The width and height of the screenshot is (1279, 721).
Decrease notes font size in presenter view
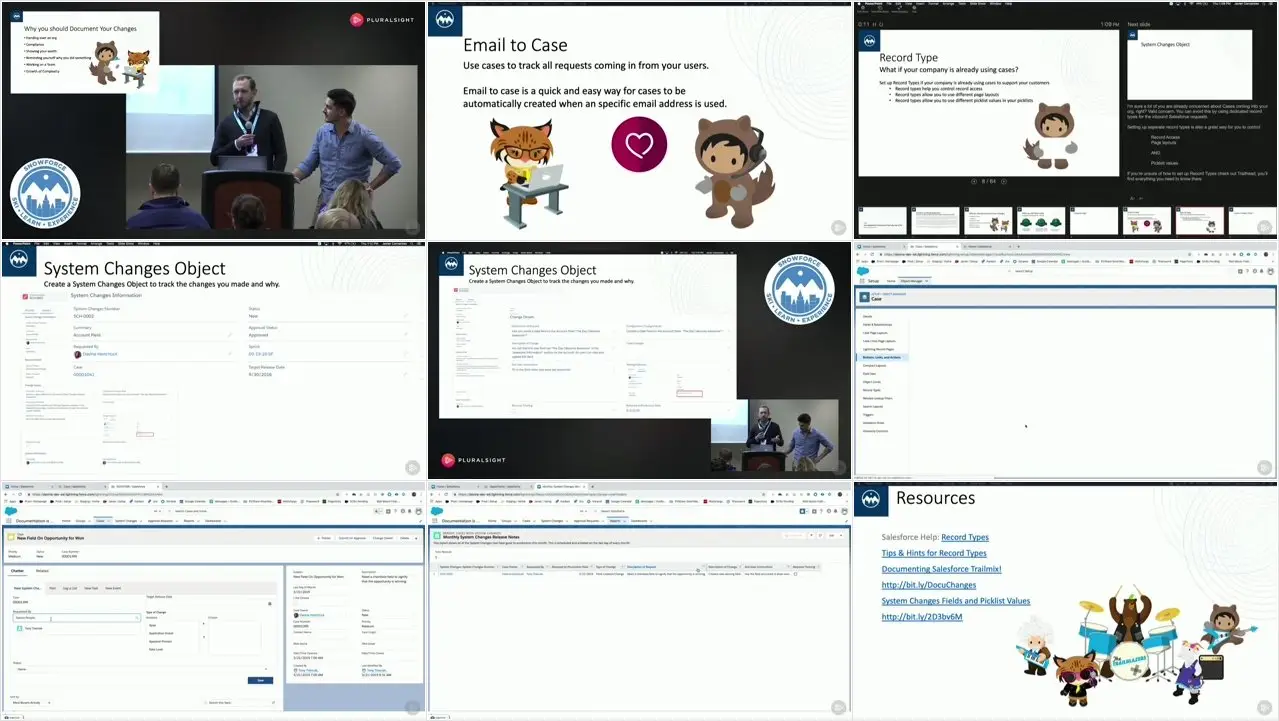pos(1141,198)
